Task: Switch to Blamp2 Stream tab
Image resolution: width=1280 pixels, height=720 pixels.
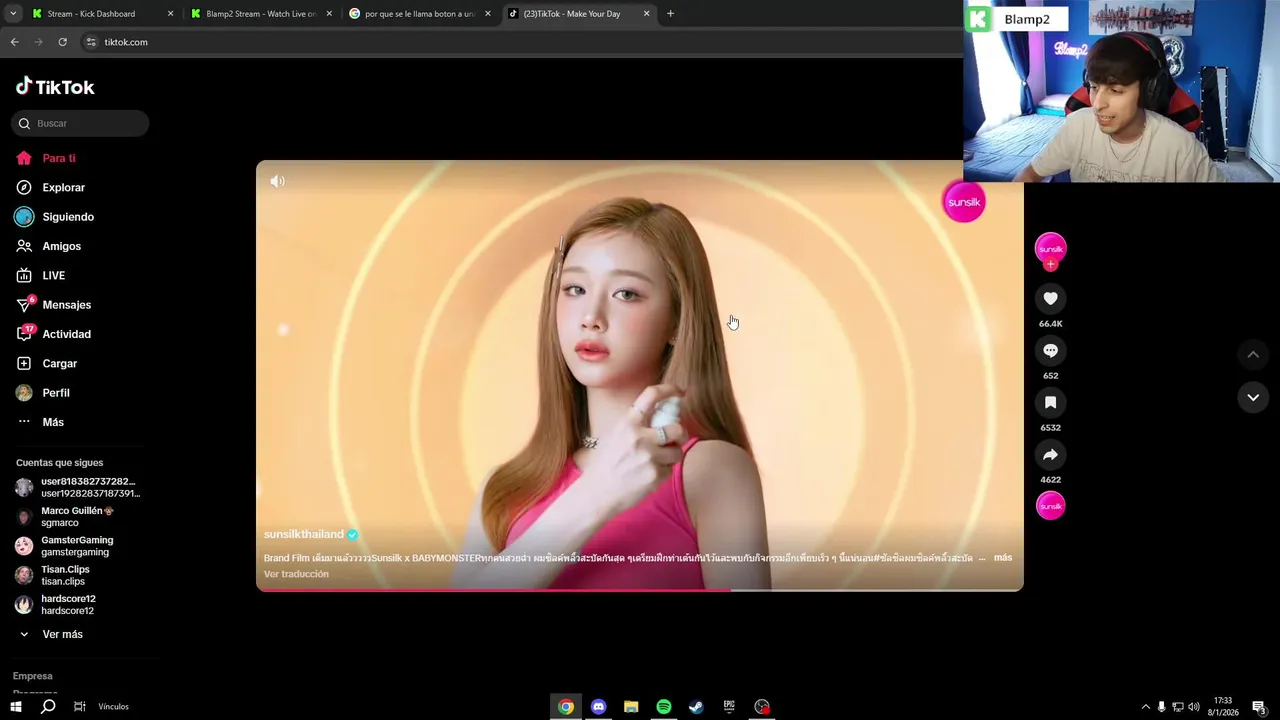Action: 262,14
